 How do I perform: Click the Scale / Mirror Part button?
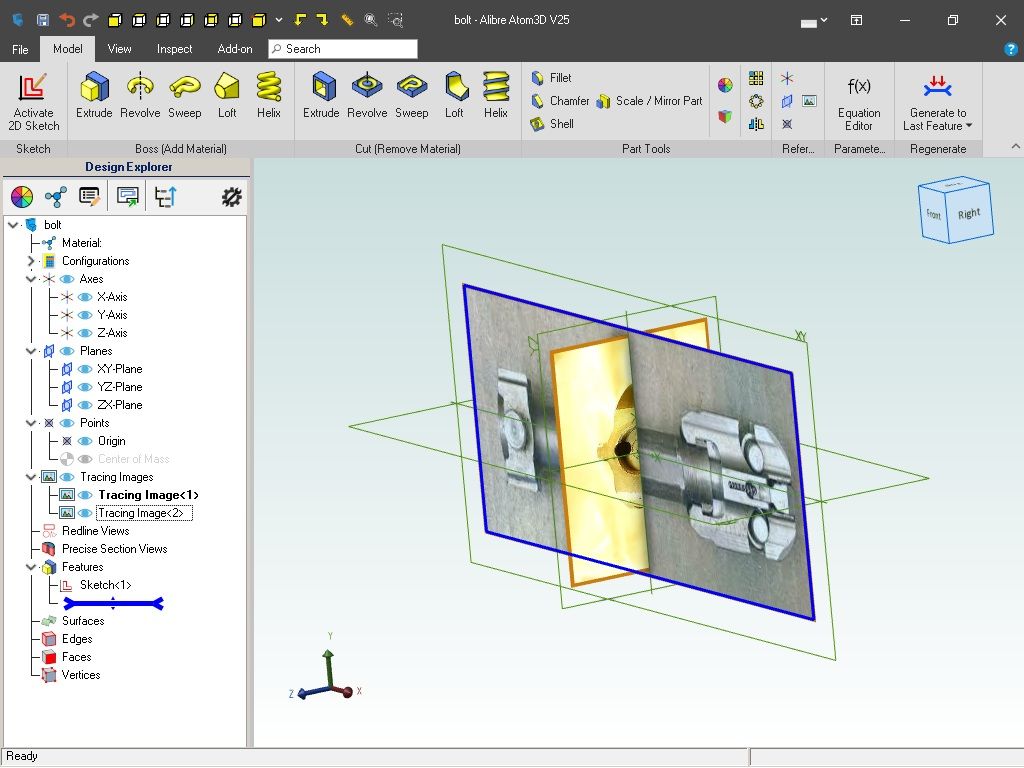pyautogui.click(x=649, y=101)
